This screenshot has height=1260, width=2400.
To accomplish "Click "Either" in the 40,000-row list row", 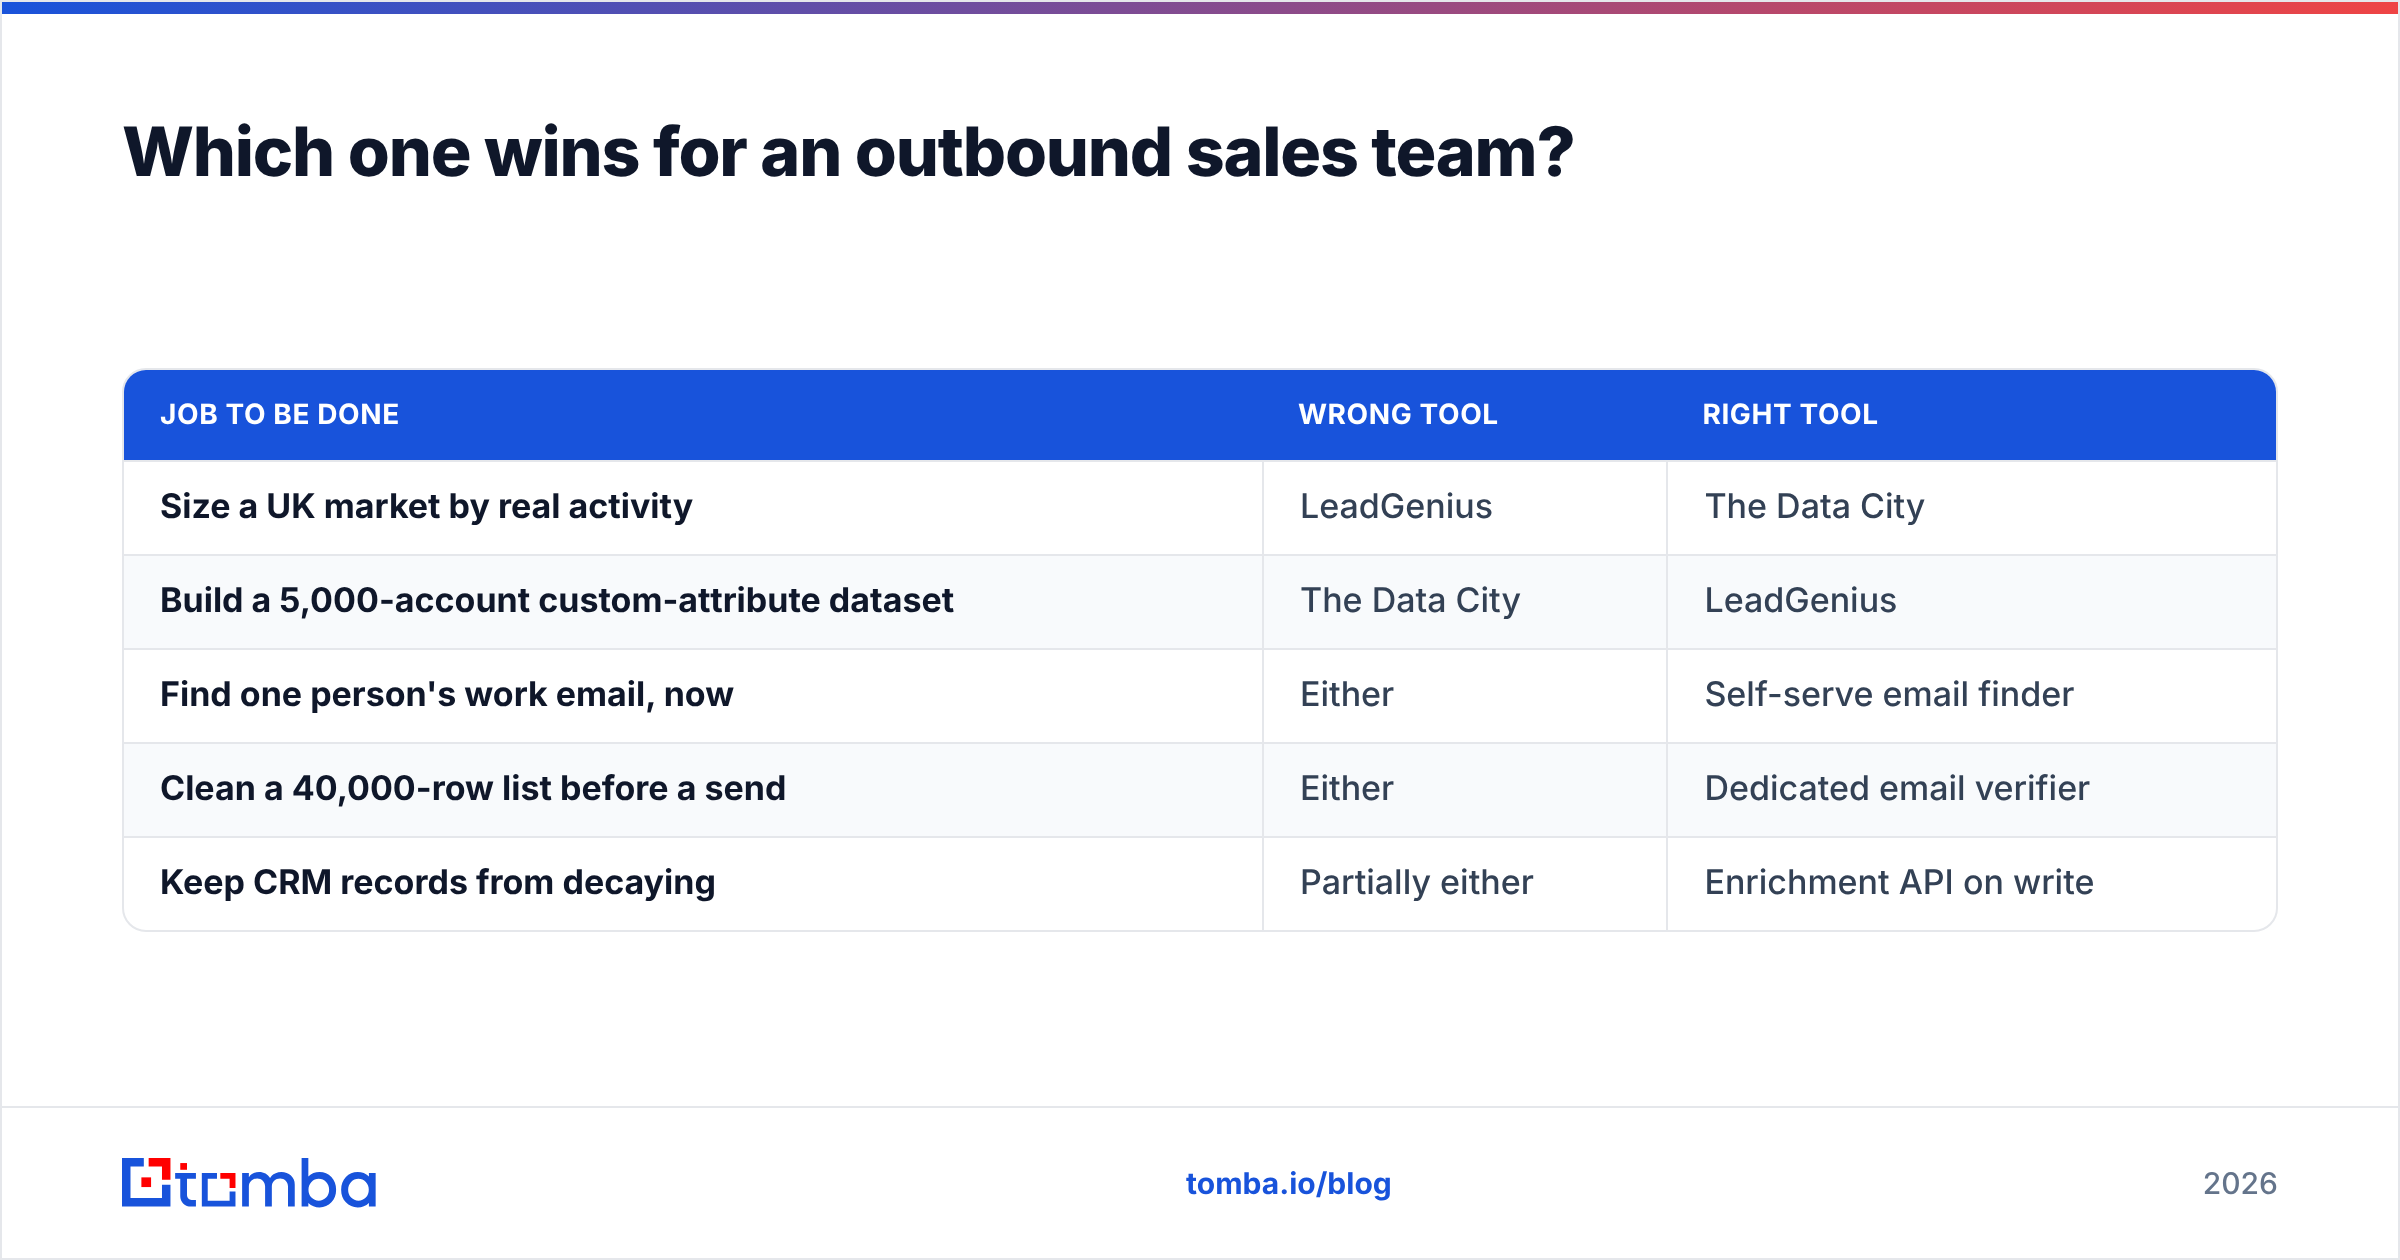I will tap(1346, 789).
